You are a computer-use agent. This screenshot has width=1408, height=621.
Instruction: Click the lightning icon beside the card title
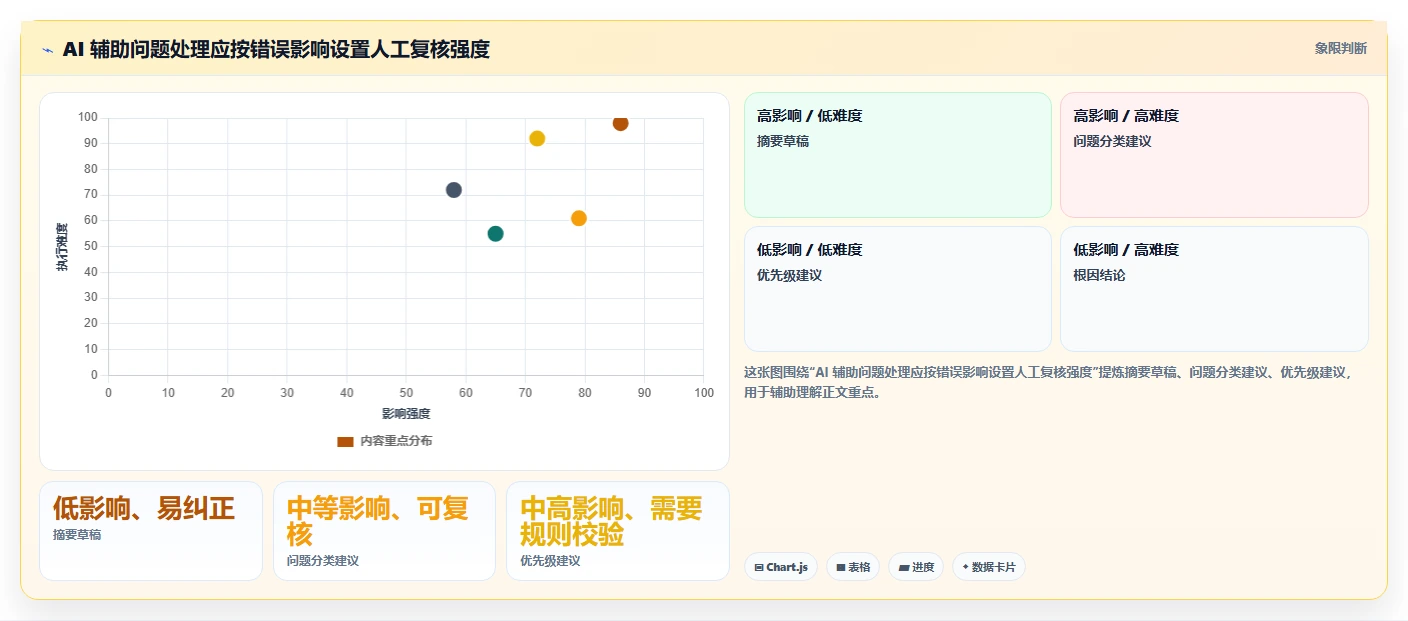[x=48, y=49]
